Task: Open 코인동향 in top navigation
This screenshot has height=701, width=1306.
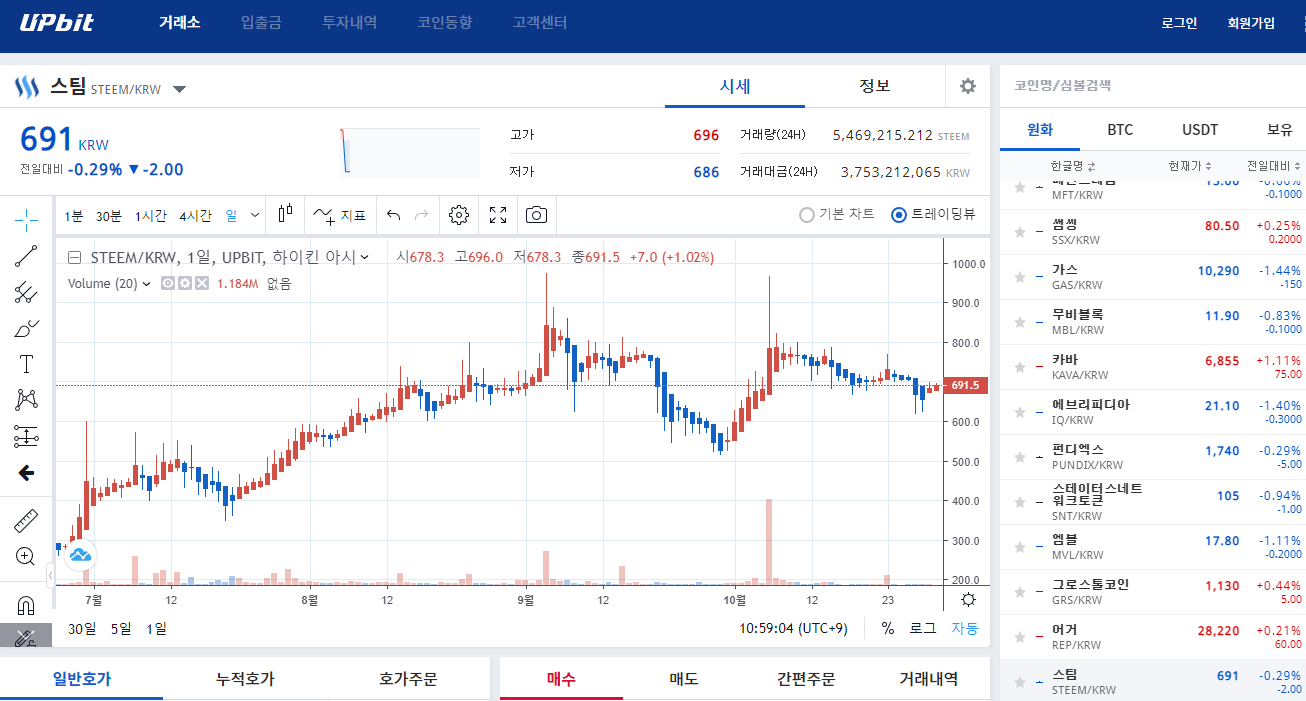Action: (x=444, y=22)
